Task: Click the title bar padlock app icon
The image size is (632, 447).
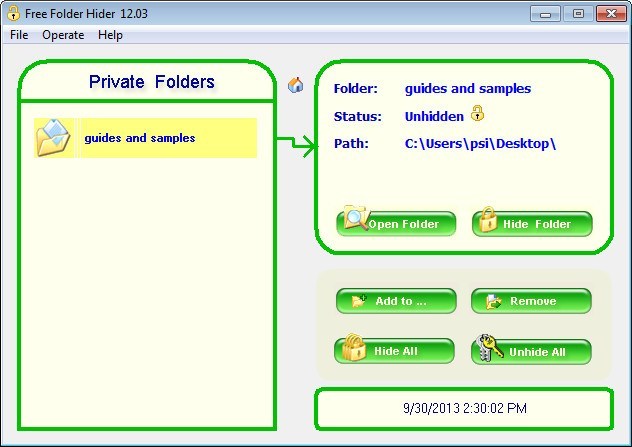Action: point(13,13)
